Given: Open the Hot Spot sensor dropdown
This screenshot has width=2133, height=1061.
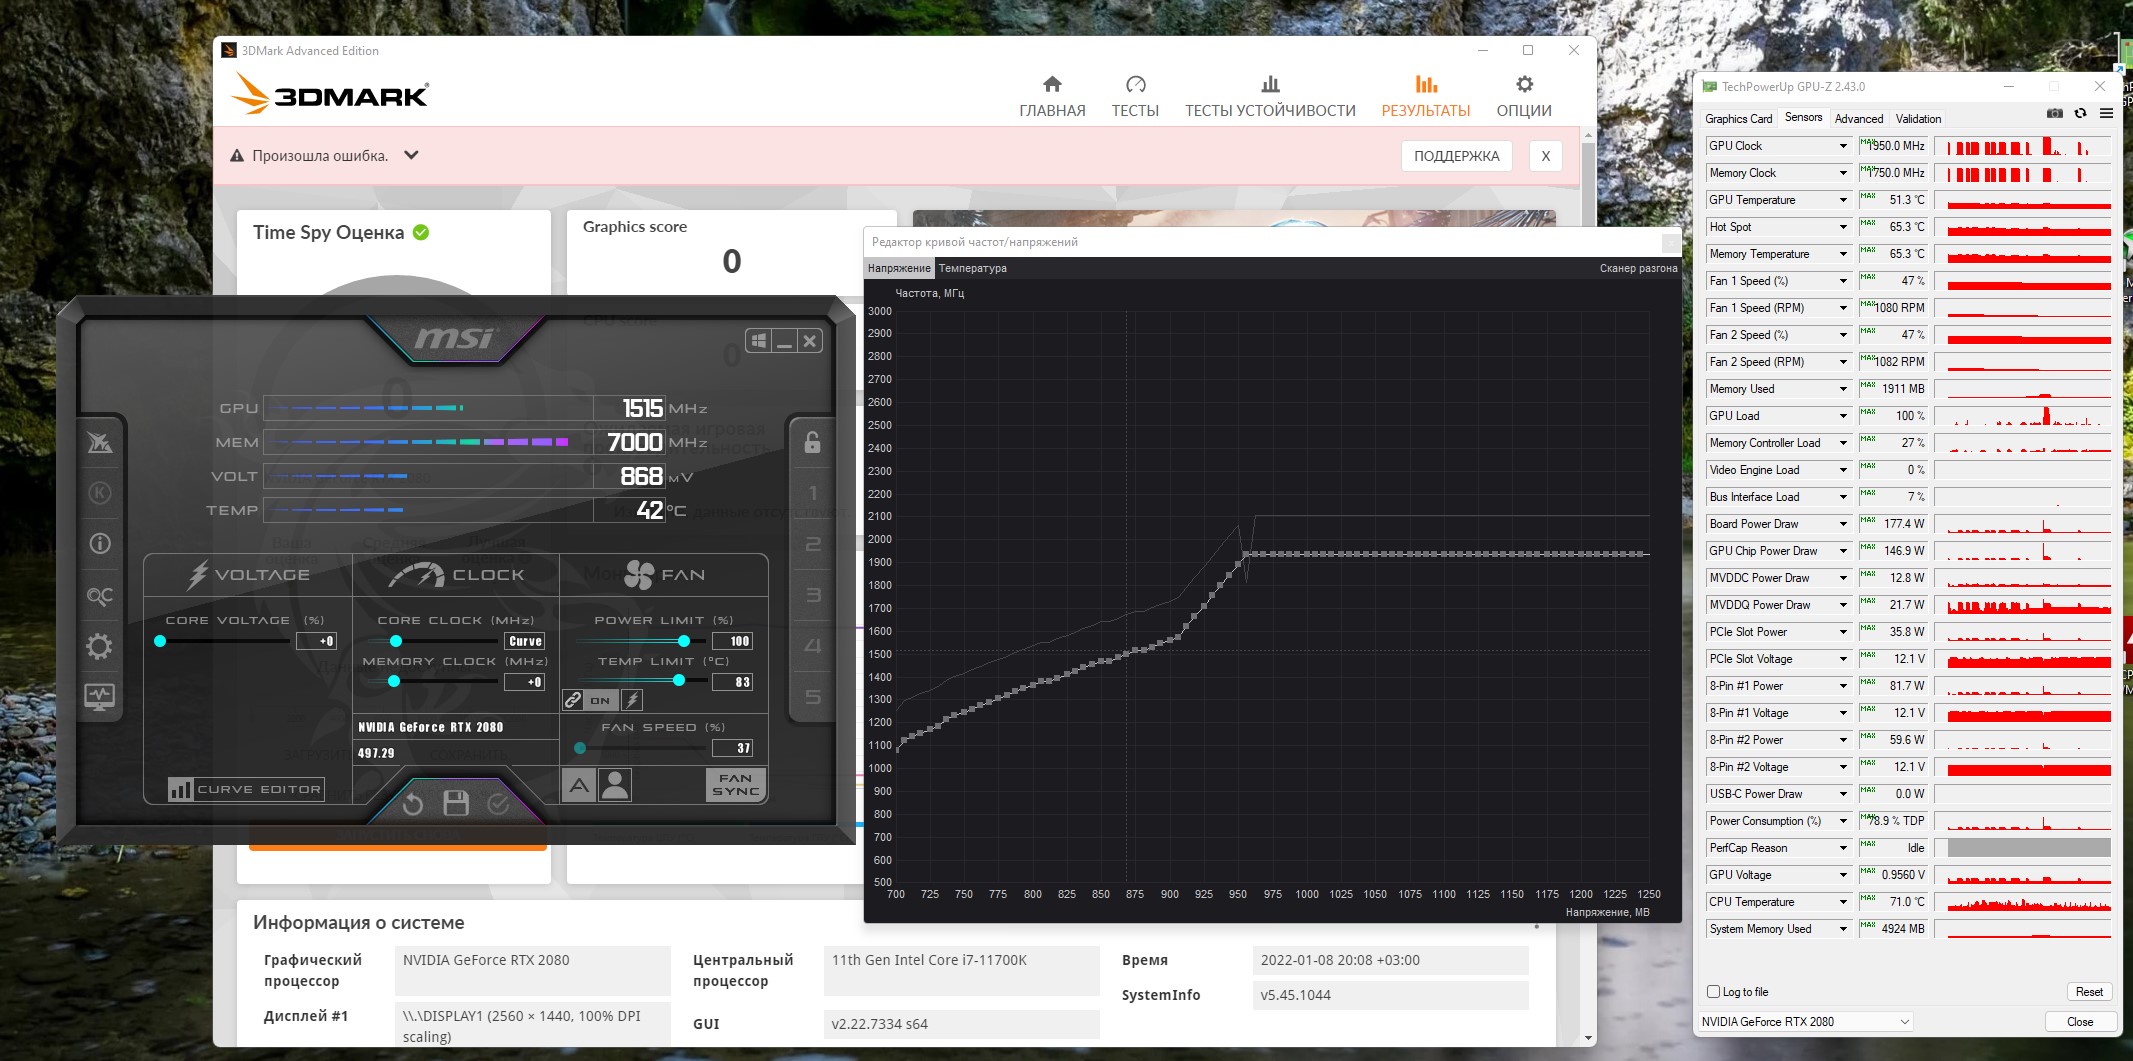Looking at the screenshot, I should coord(1843,227).
